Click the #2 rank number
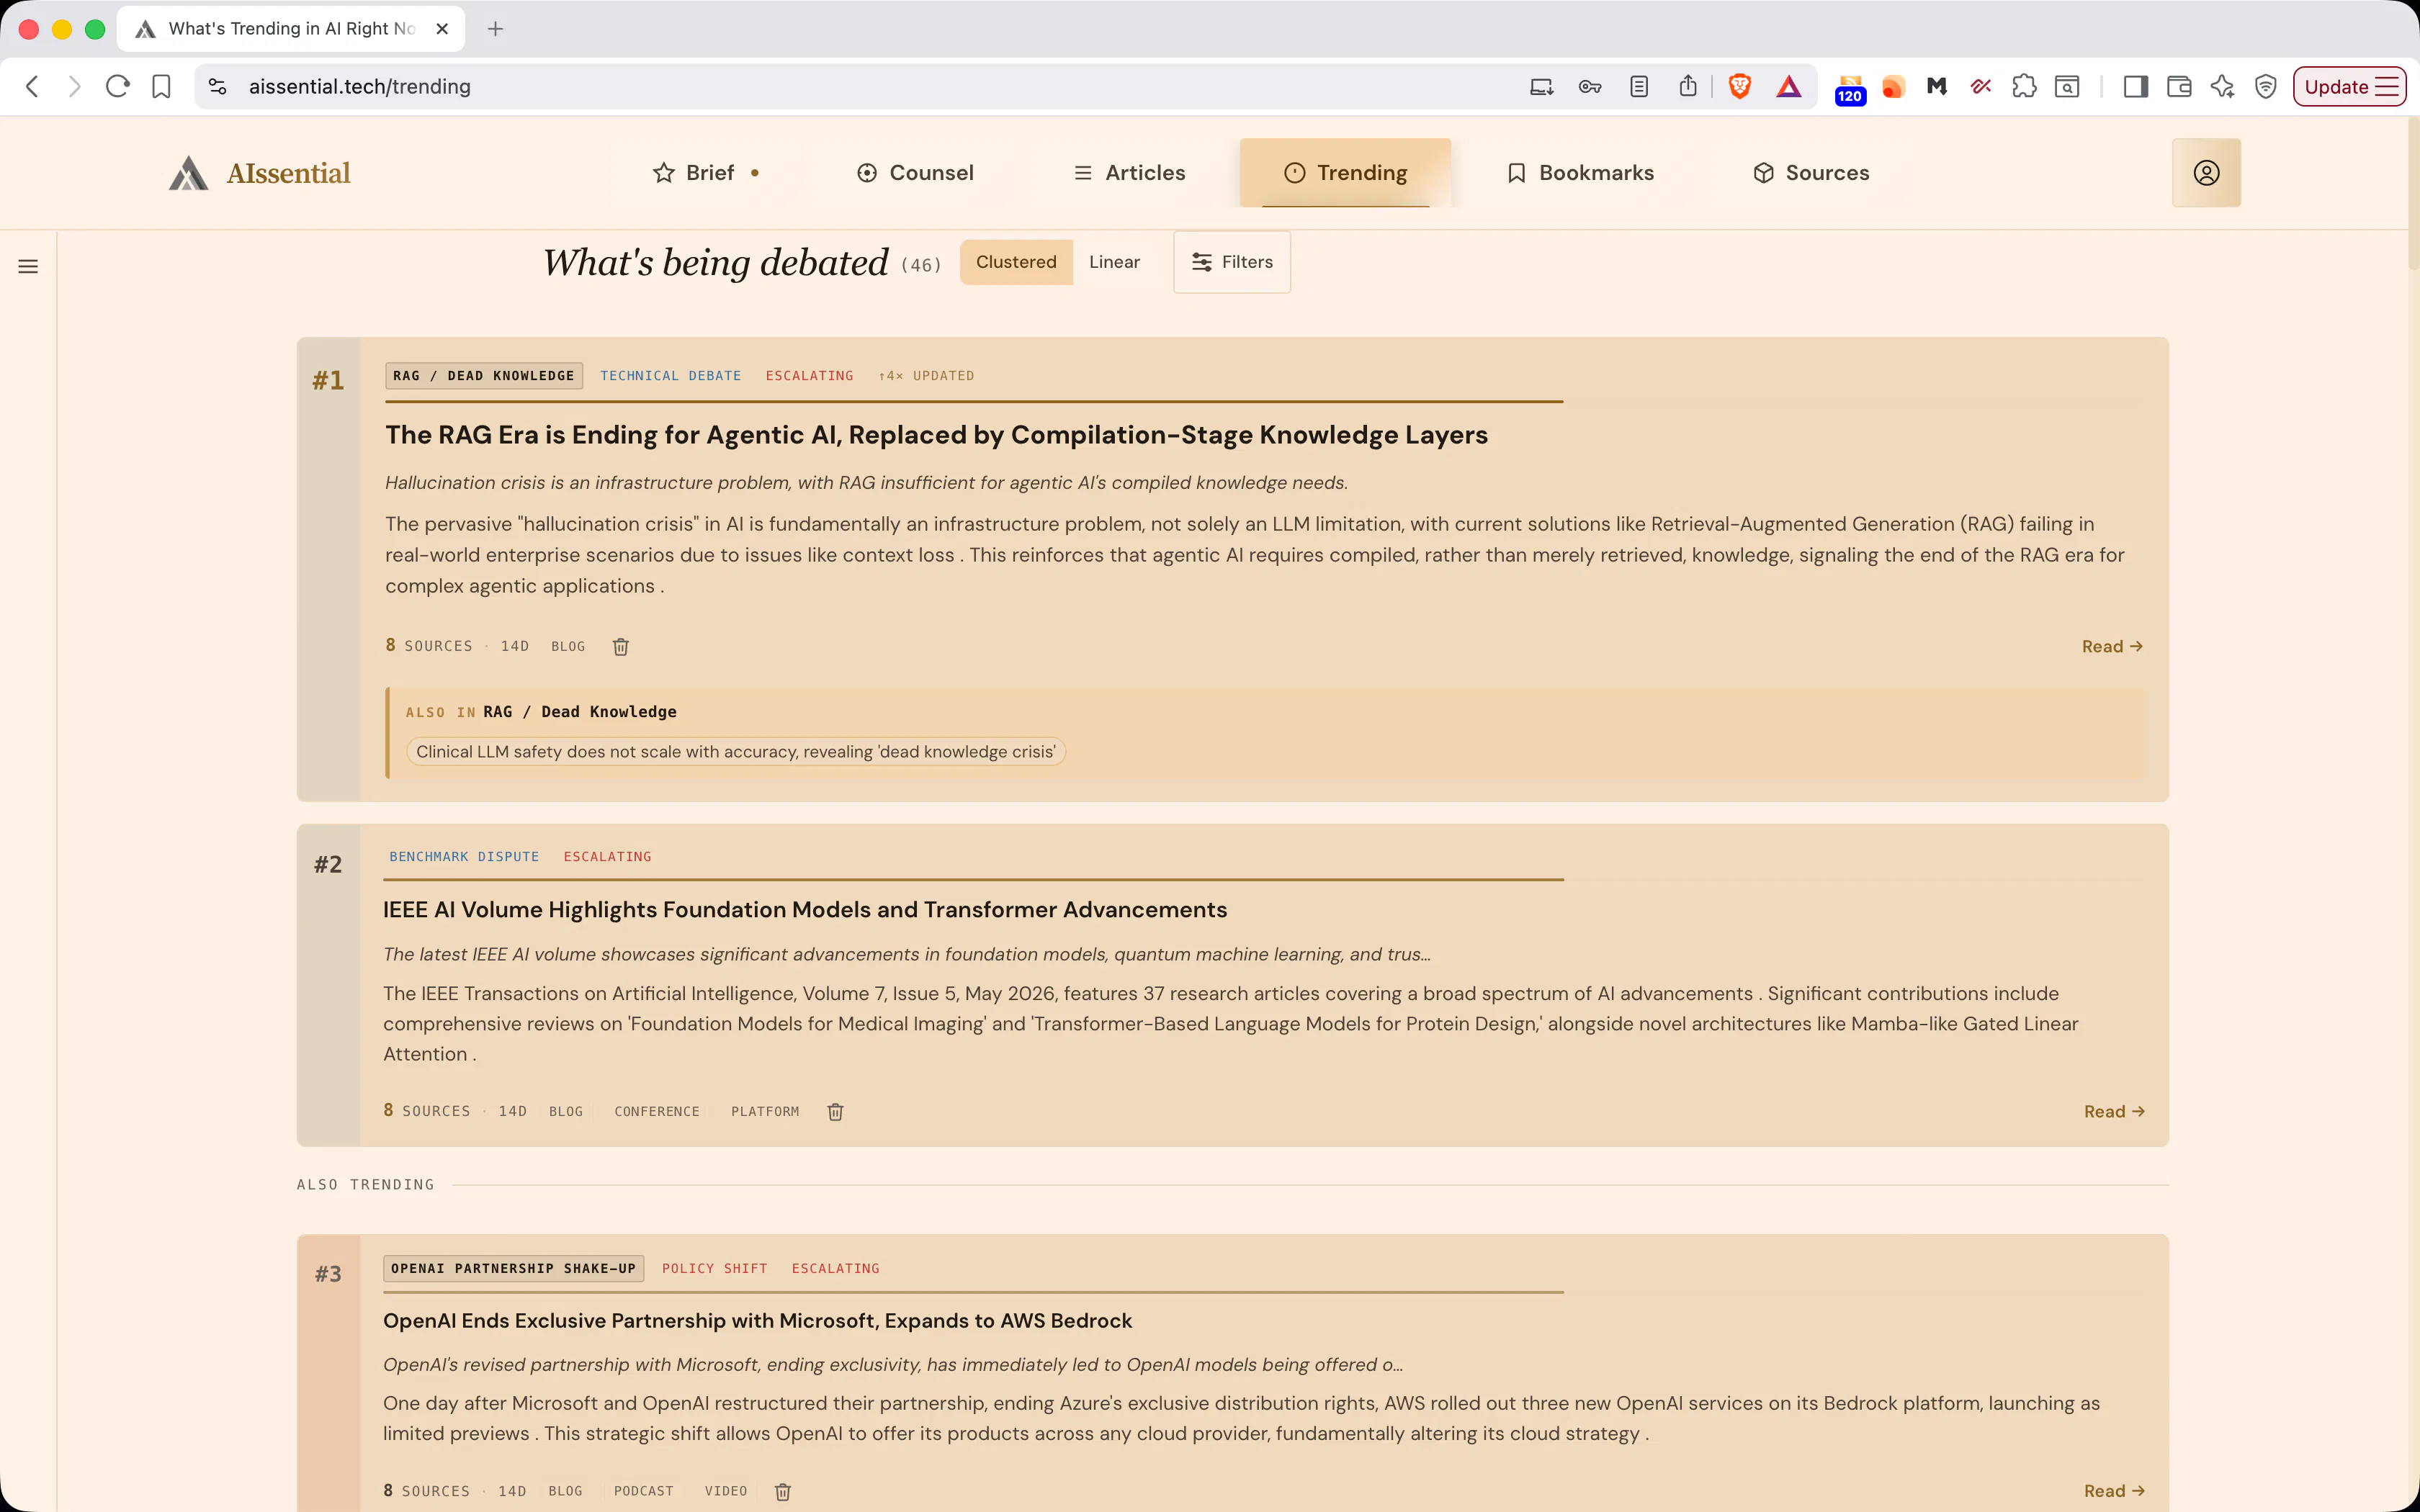Image resolution: width=2420 pixels, height=1512 pixels. (x=328, y=864)
